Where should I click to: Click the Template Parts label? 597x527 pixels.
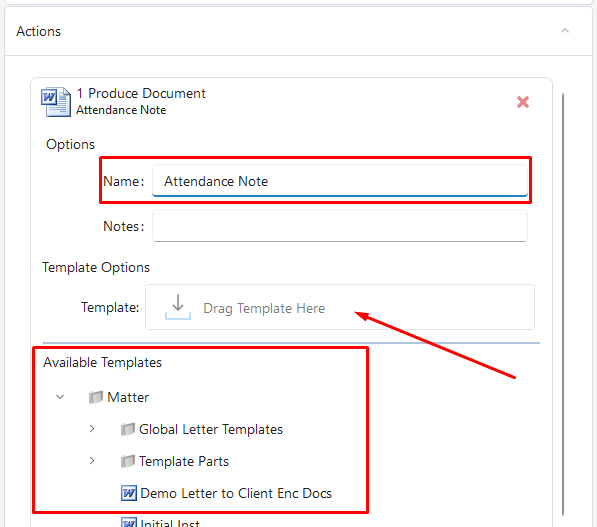pyautogui.click(x=184, y=461)
